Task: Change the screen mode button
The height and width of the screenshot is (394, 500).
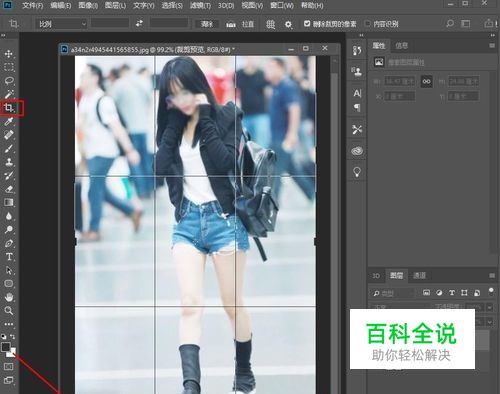Action: [x=9, y=380]
